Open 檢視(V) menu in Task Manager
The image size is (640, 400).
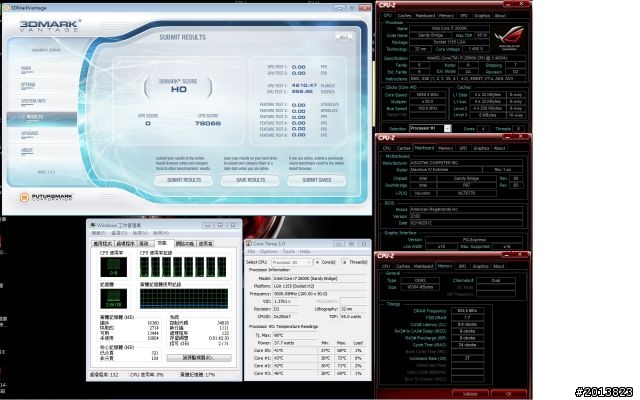click(x=140, y=233)
